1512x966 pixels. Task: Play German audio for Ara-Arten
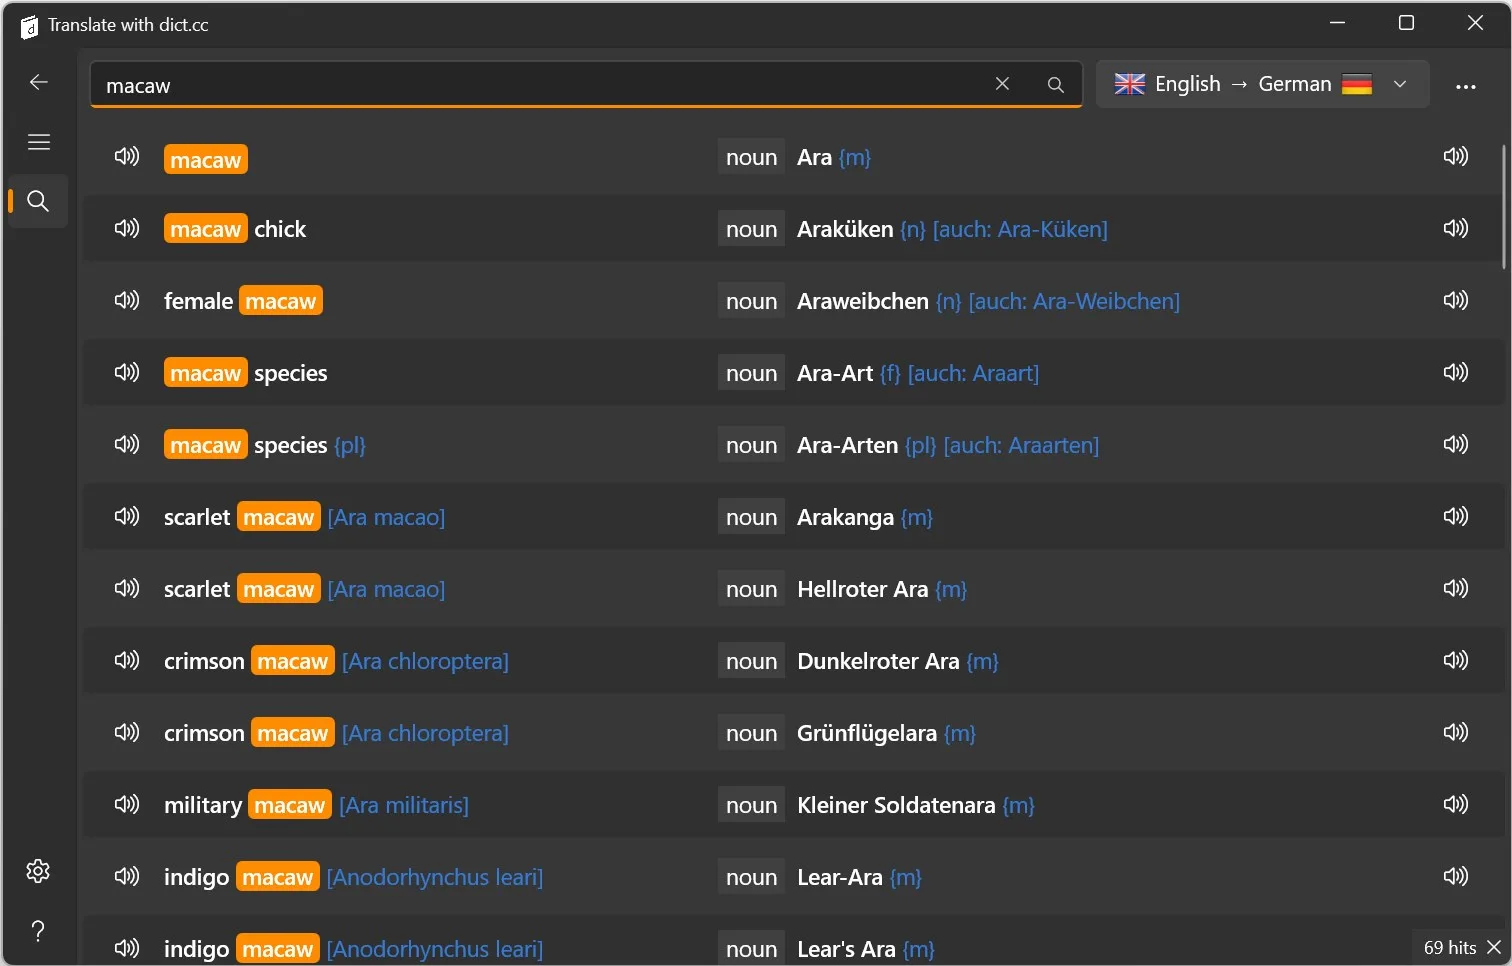point(1456,445)
